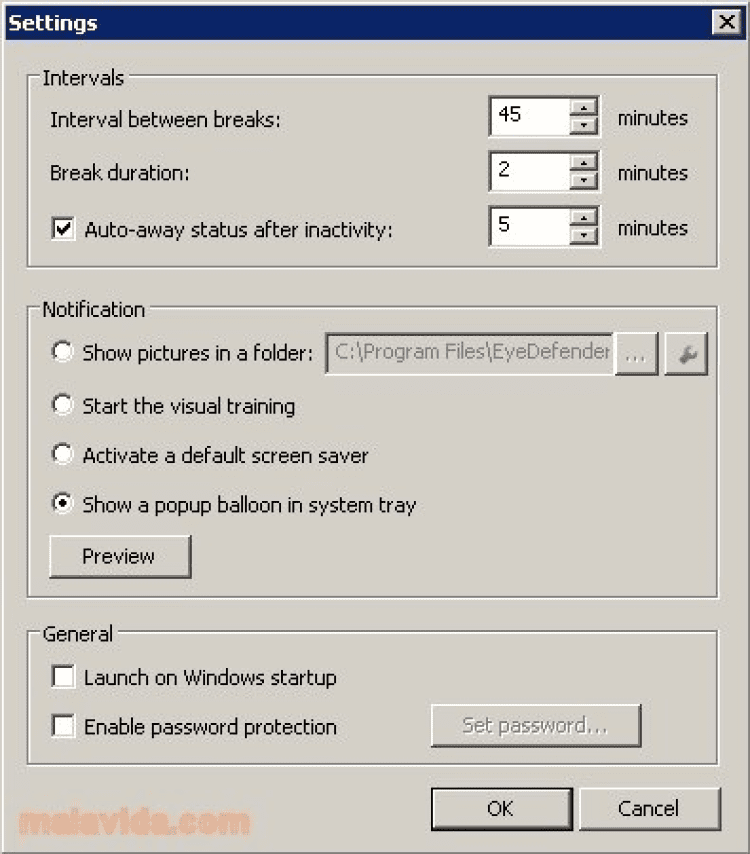Image resolution: width=750 pixels, height=854 pixels.
Task: Click the wrench icon next to folder path
Action: point(686,354)
